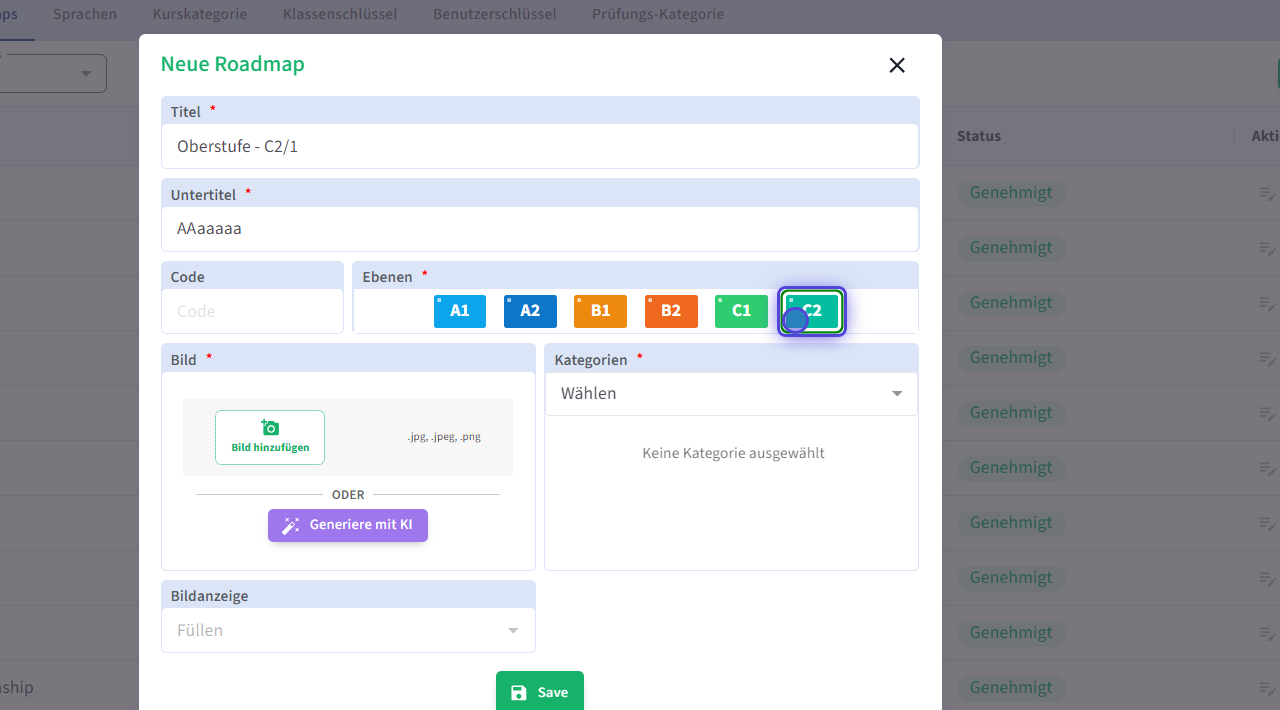This screenshot has width=1280, height=710.
Task: Click the magic wand icon for KI generation
Action: pos(291,525)
